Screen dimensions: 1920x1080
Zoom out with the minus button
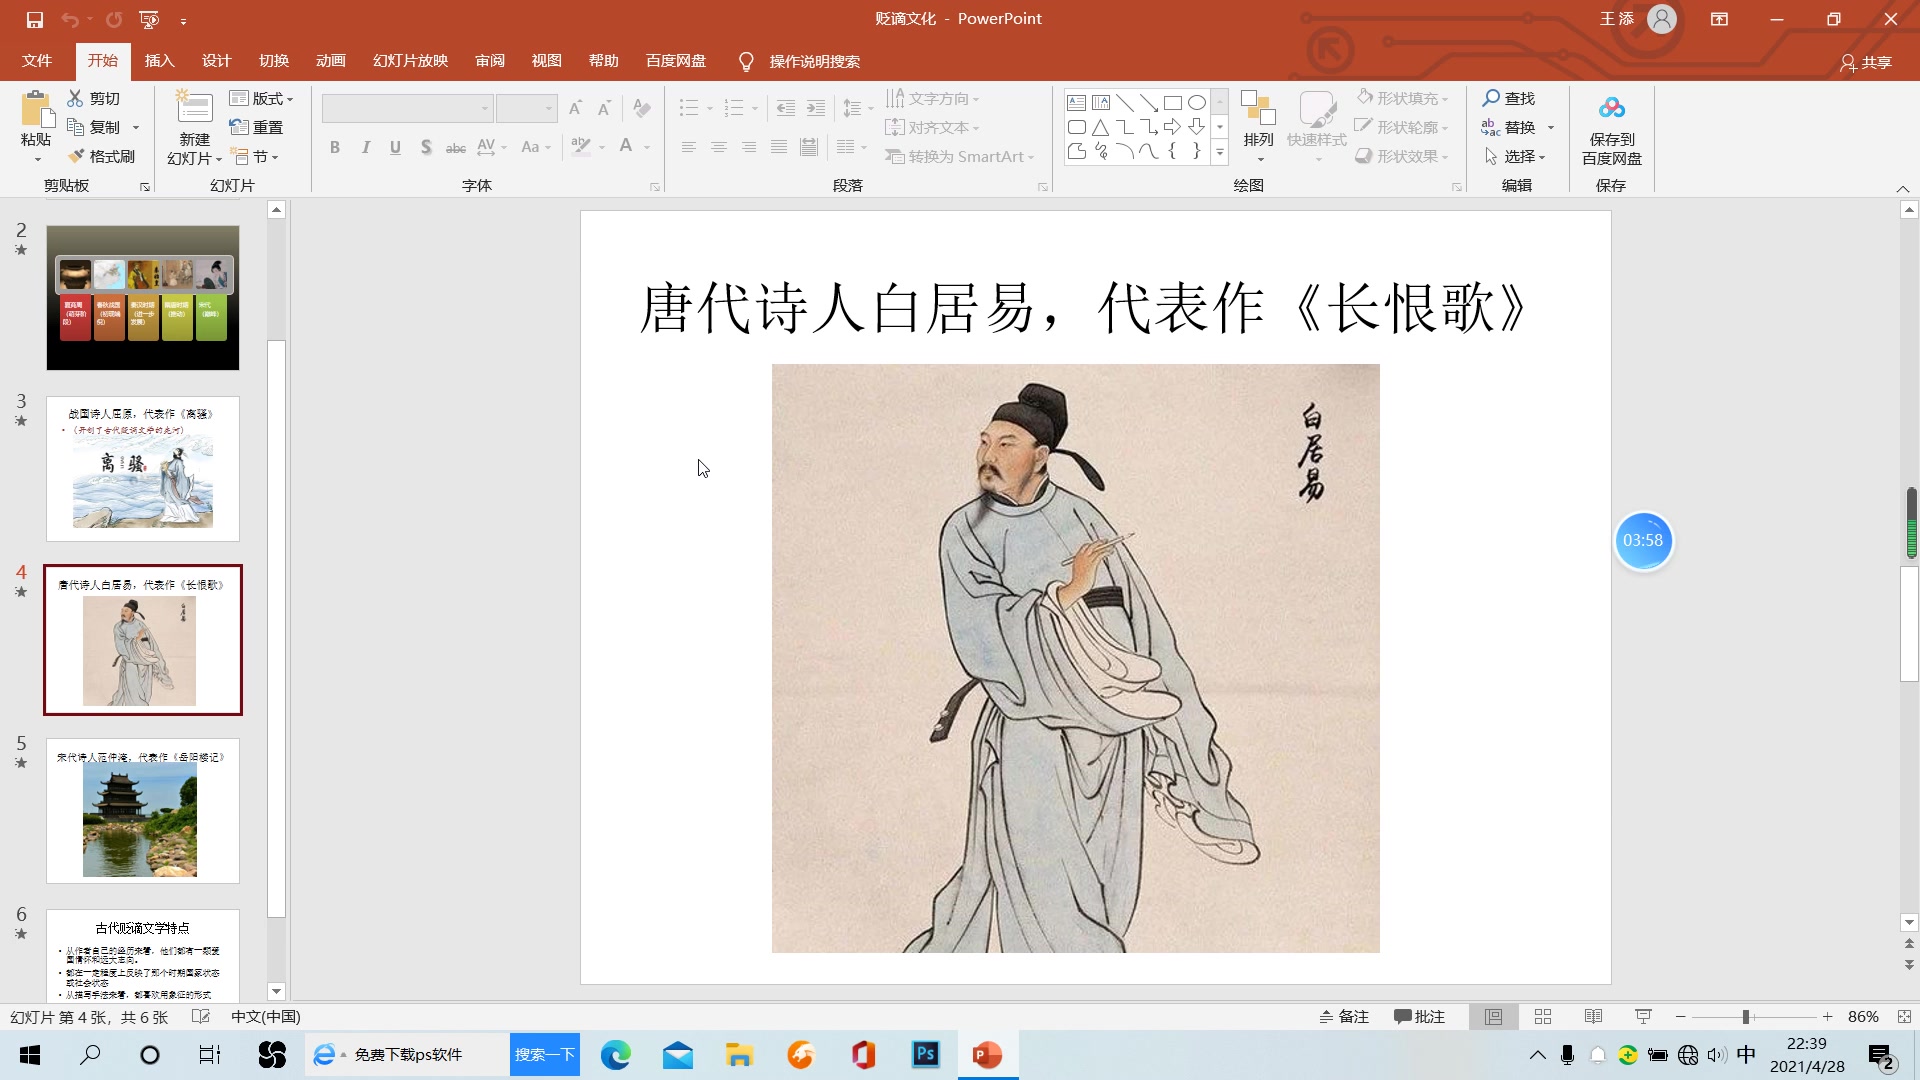1681,1016
